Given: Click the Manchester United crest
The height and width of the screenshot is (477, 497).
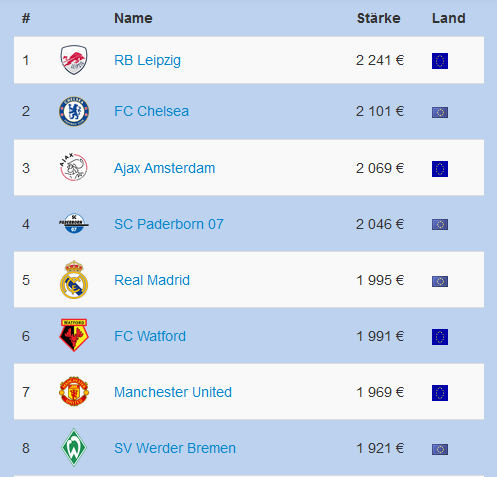Looking at the screenshot, I should pyautogui.click(x=74, y=391).
